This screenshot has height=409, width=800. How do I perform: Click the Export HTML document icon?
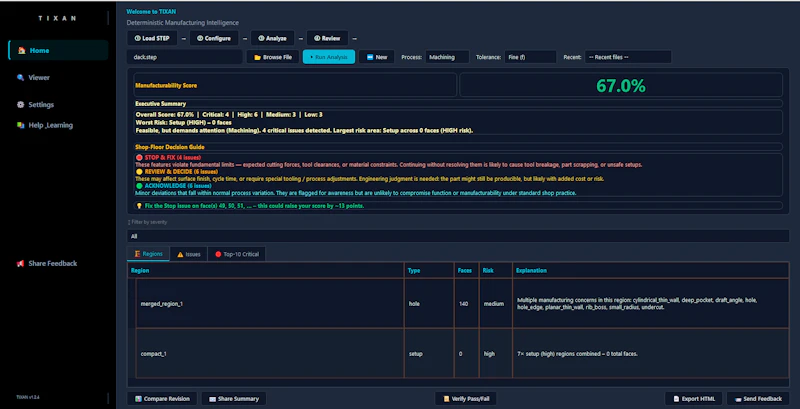coord(676,399)
